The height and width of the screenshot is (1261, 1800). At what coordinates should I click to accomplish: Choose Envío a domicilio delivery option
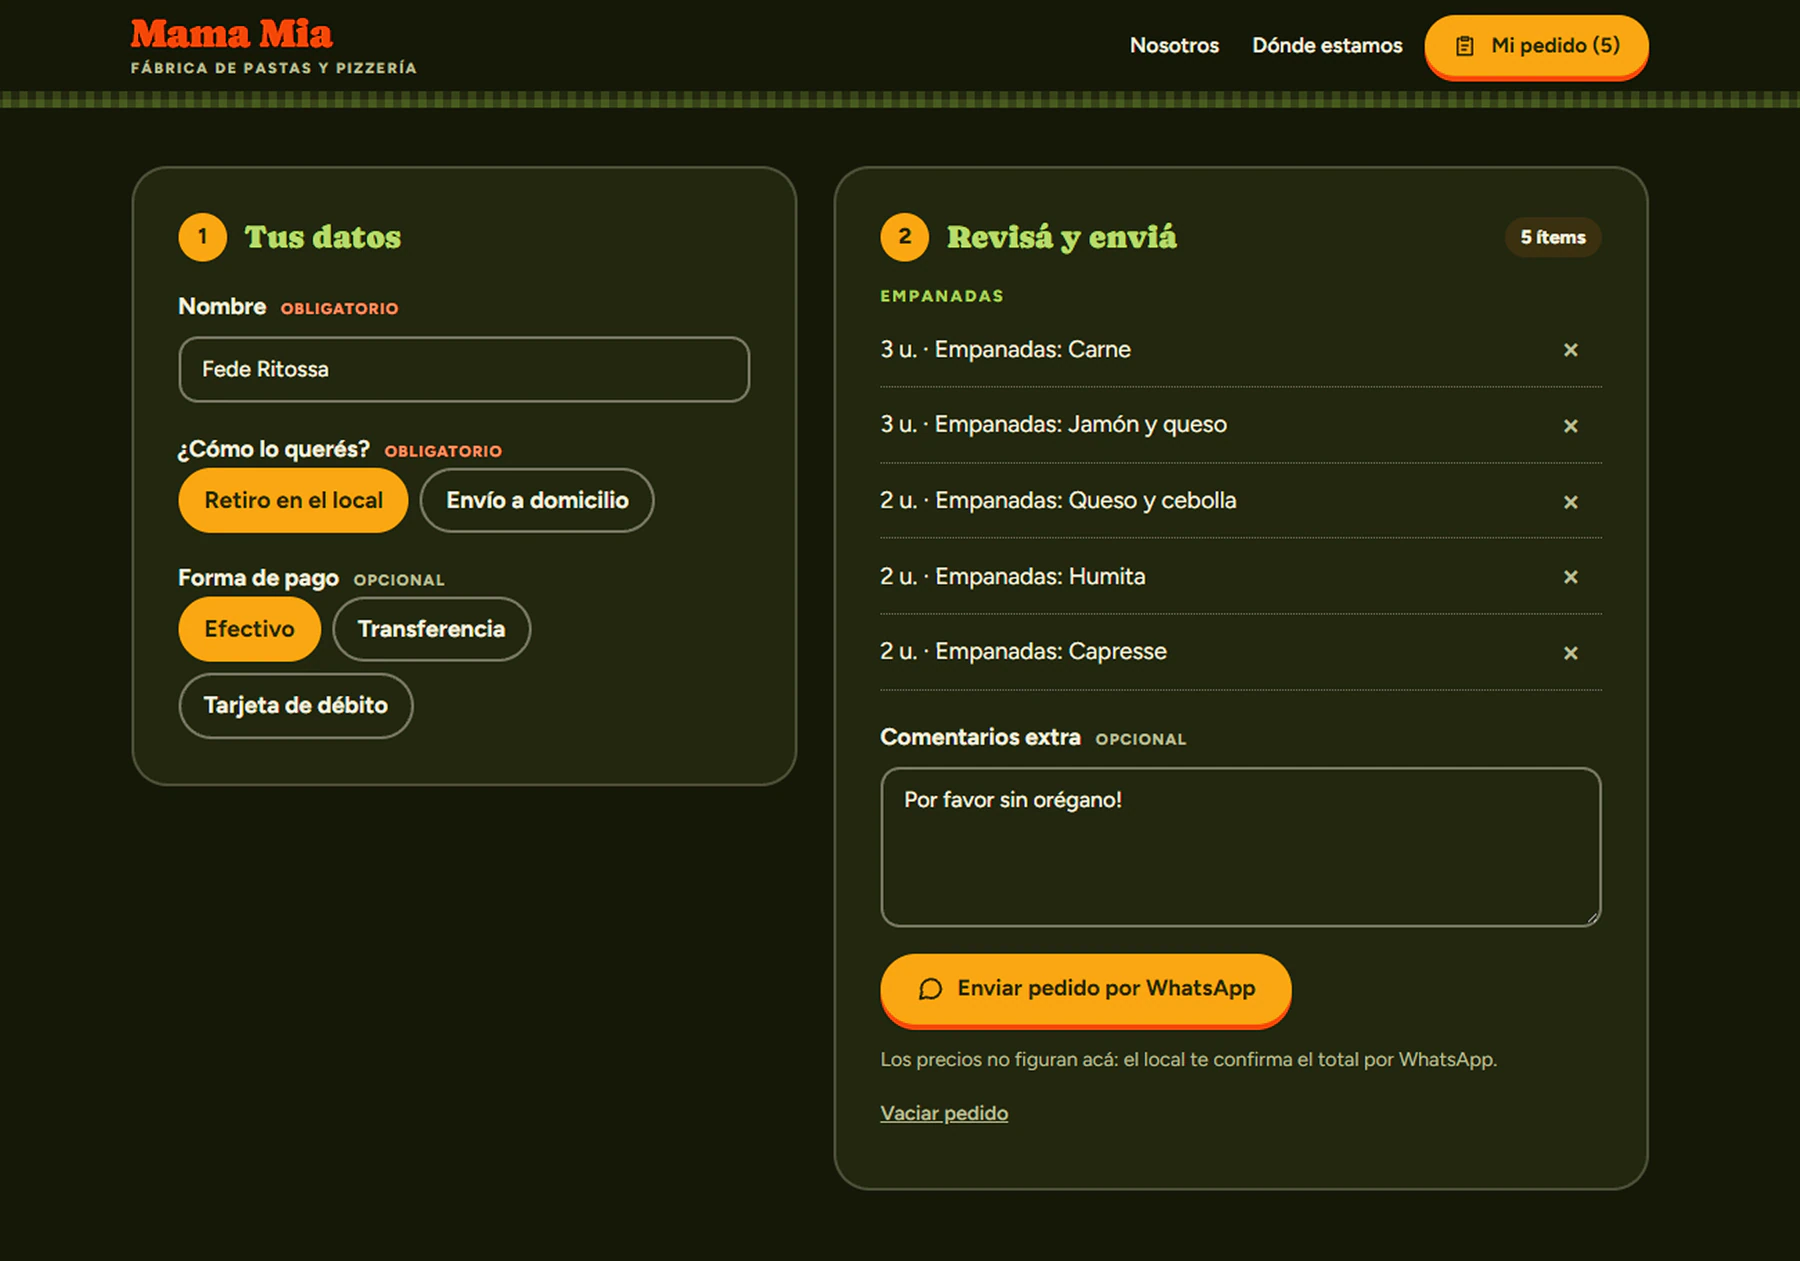537,500
